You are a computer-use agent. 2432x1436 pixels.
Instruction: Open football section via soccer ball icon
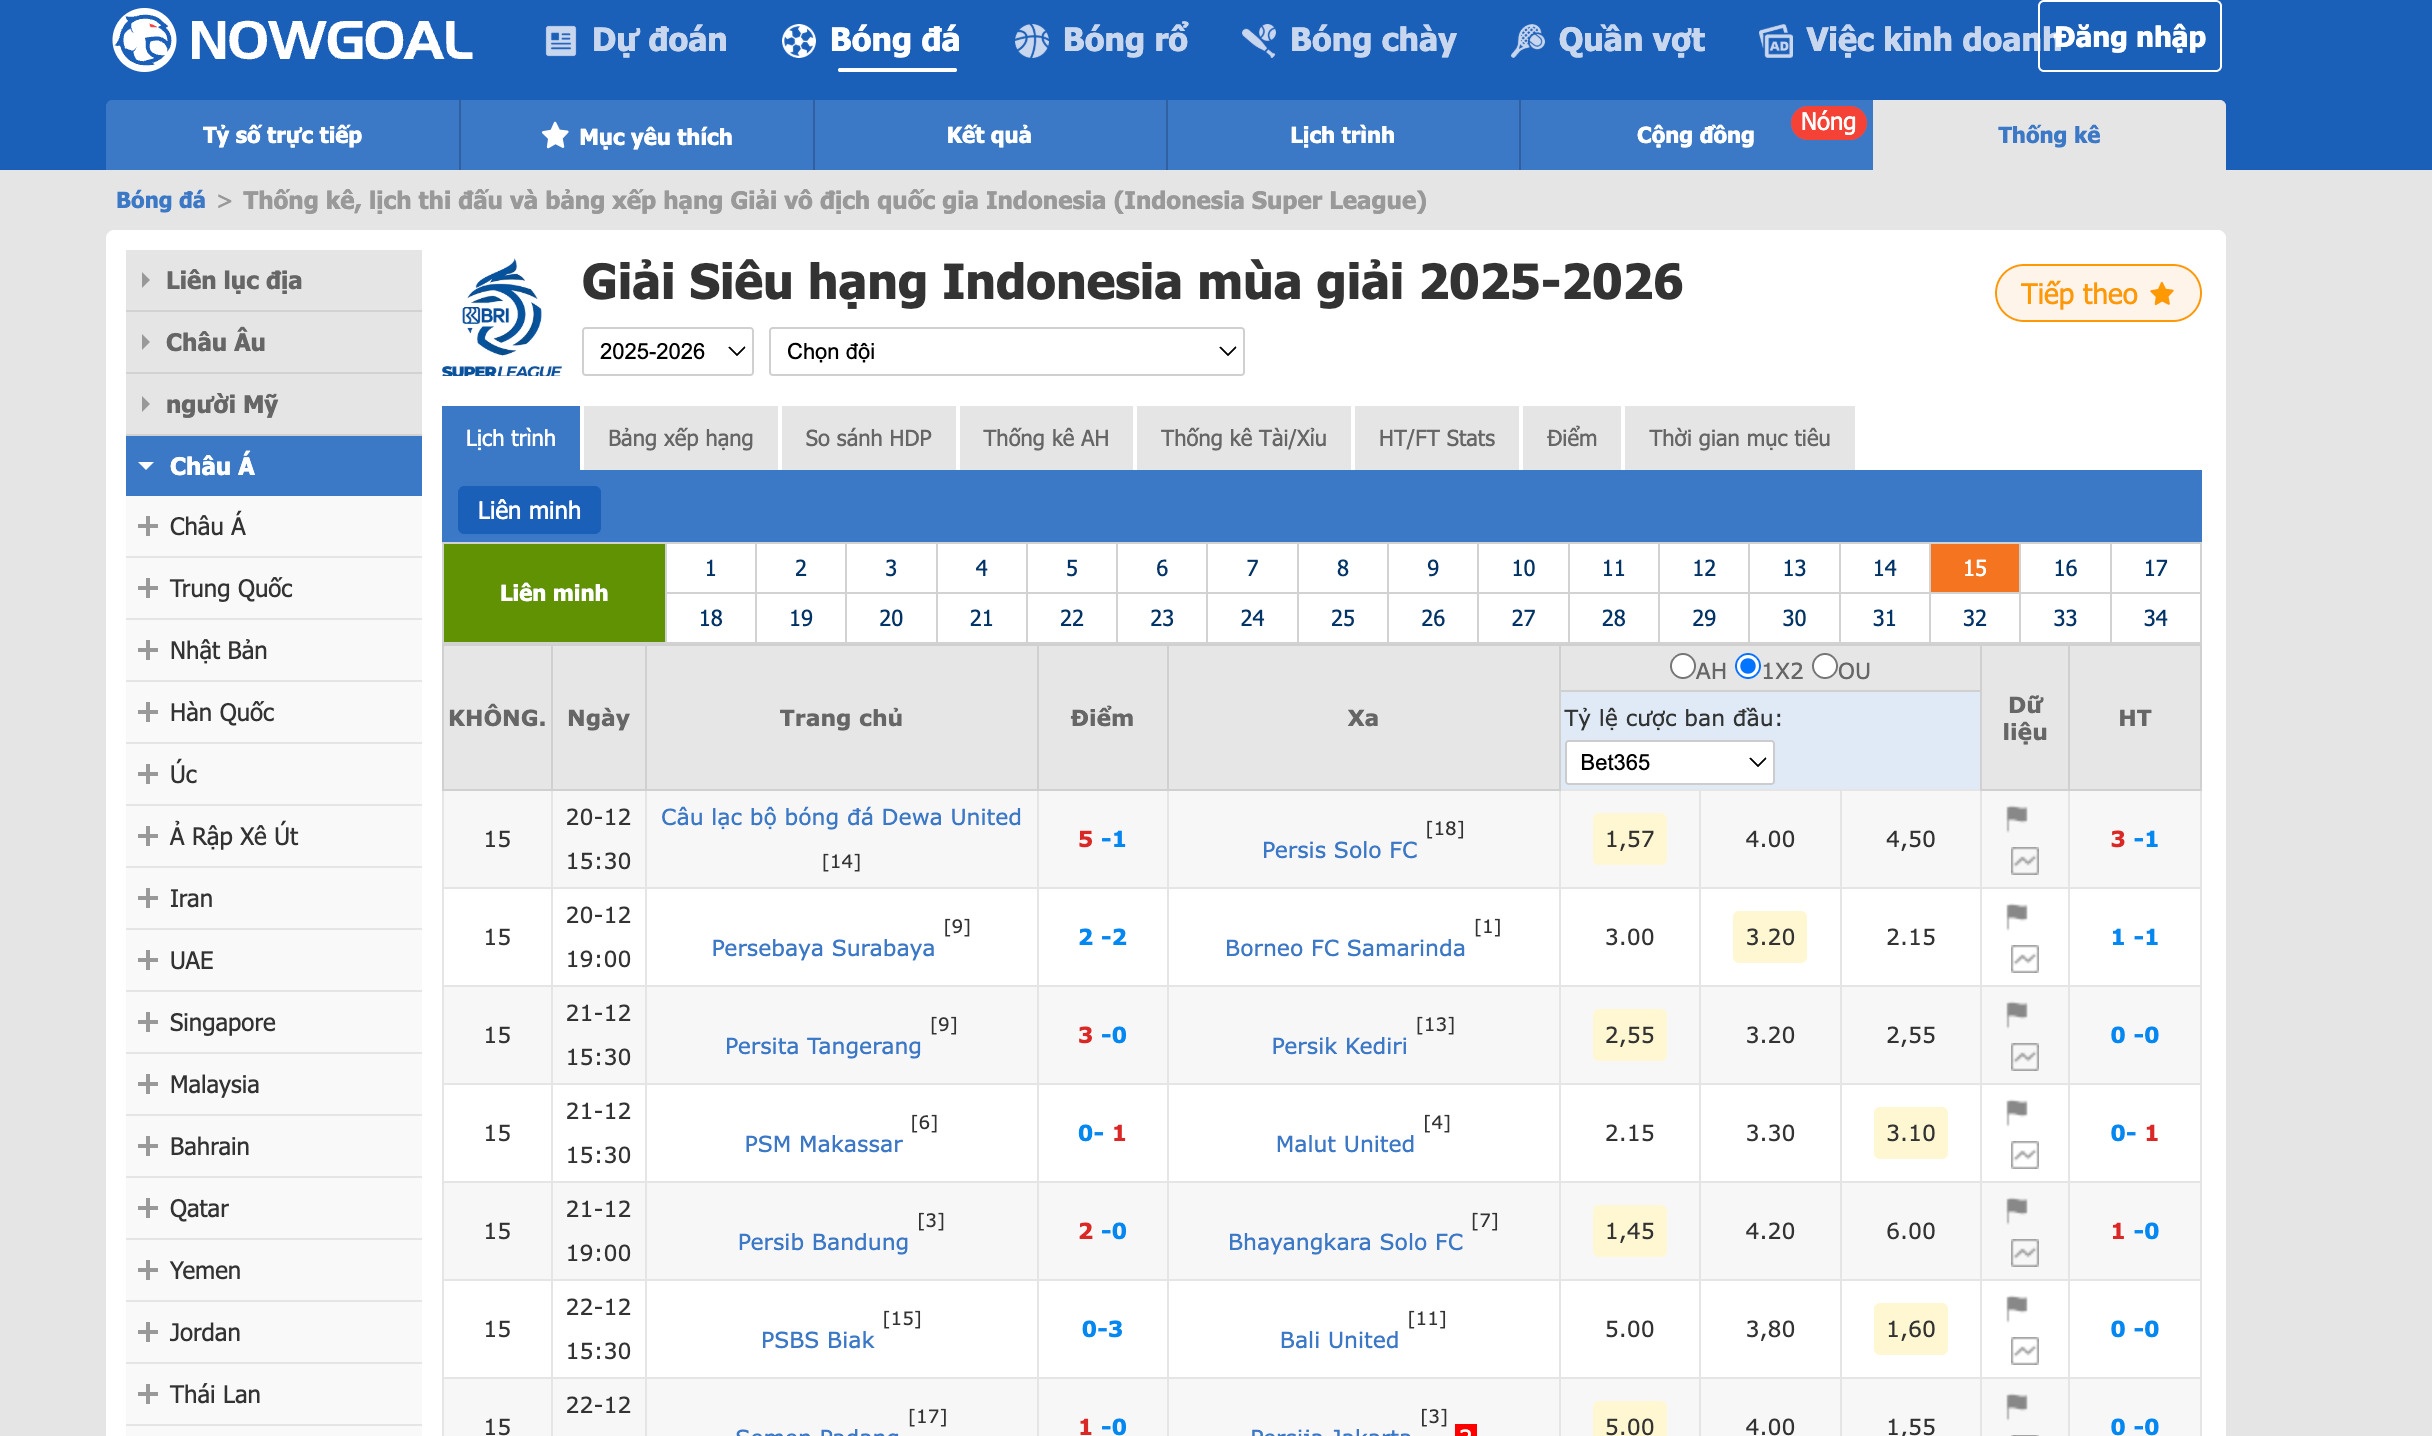click(797, 39)
